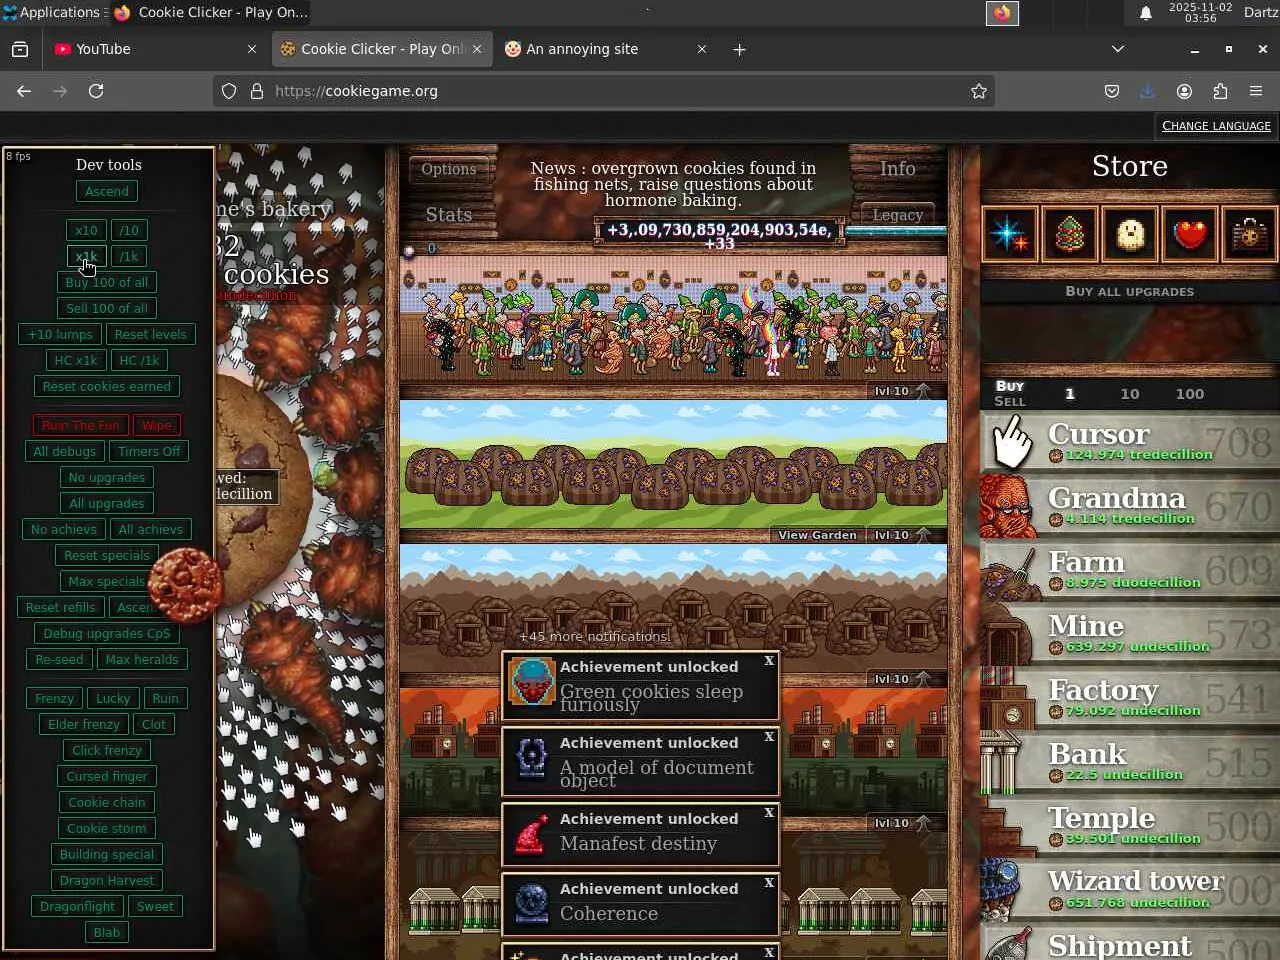Dismiss the Manafest destiny notification
1280x960 pixels.
[x=769, y=813]
